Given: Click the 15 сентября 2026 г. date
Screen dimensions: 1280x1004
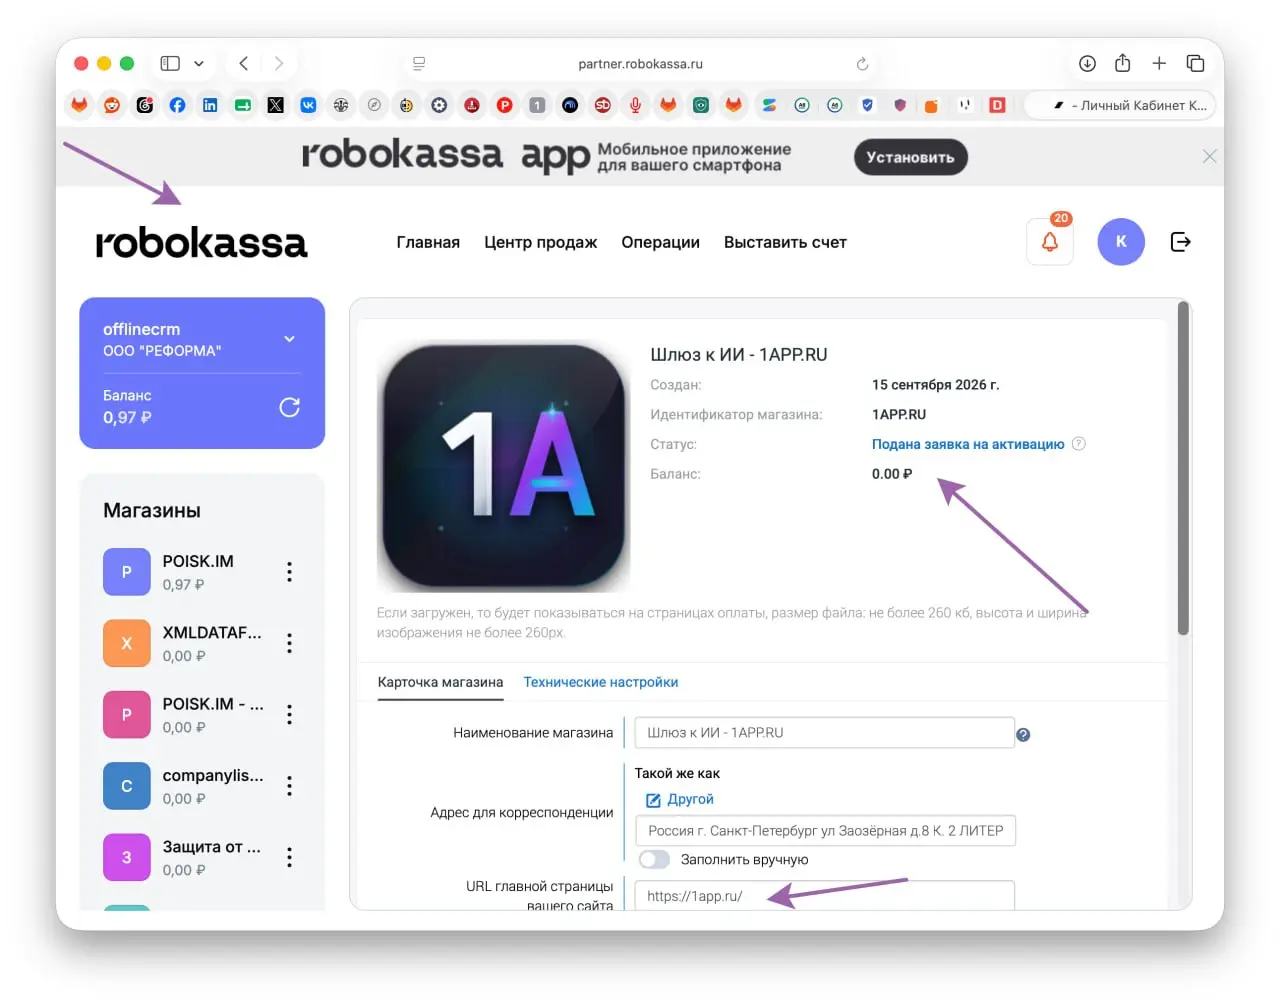Looking at the screenshot, I should [x=935, y=384].
